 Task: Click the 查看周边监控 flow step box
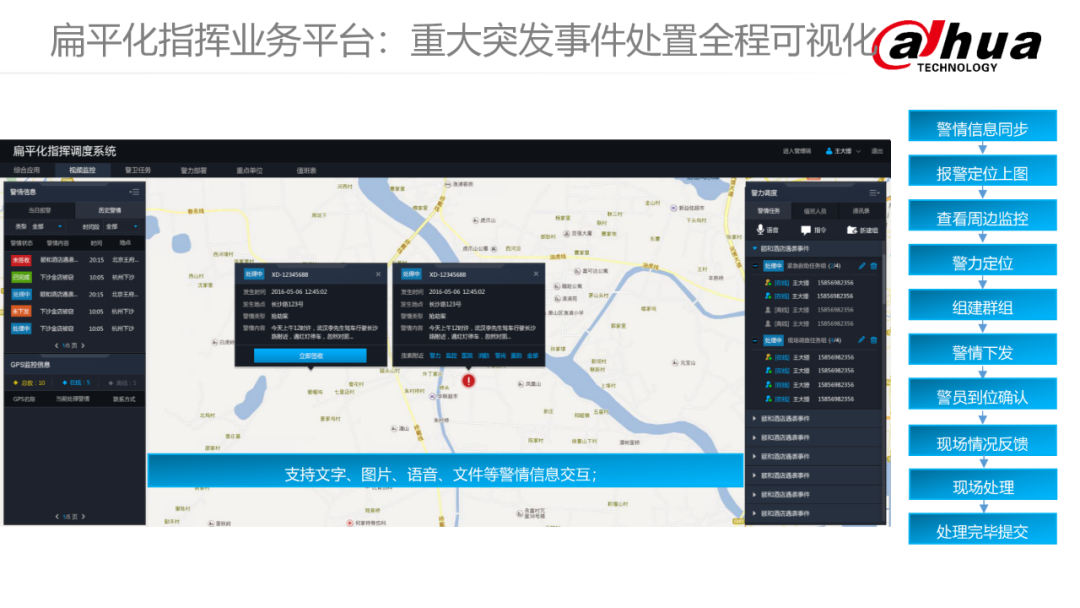pyautogui.click(x=982, y=216)
